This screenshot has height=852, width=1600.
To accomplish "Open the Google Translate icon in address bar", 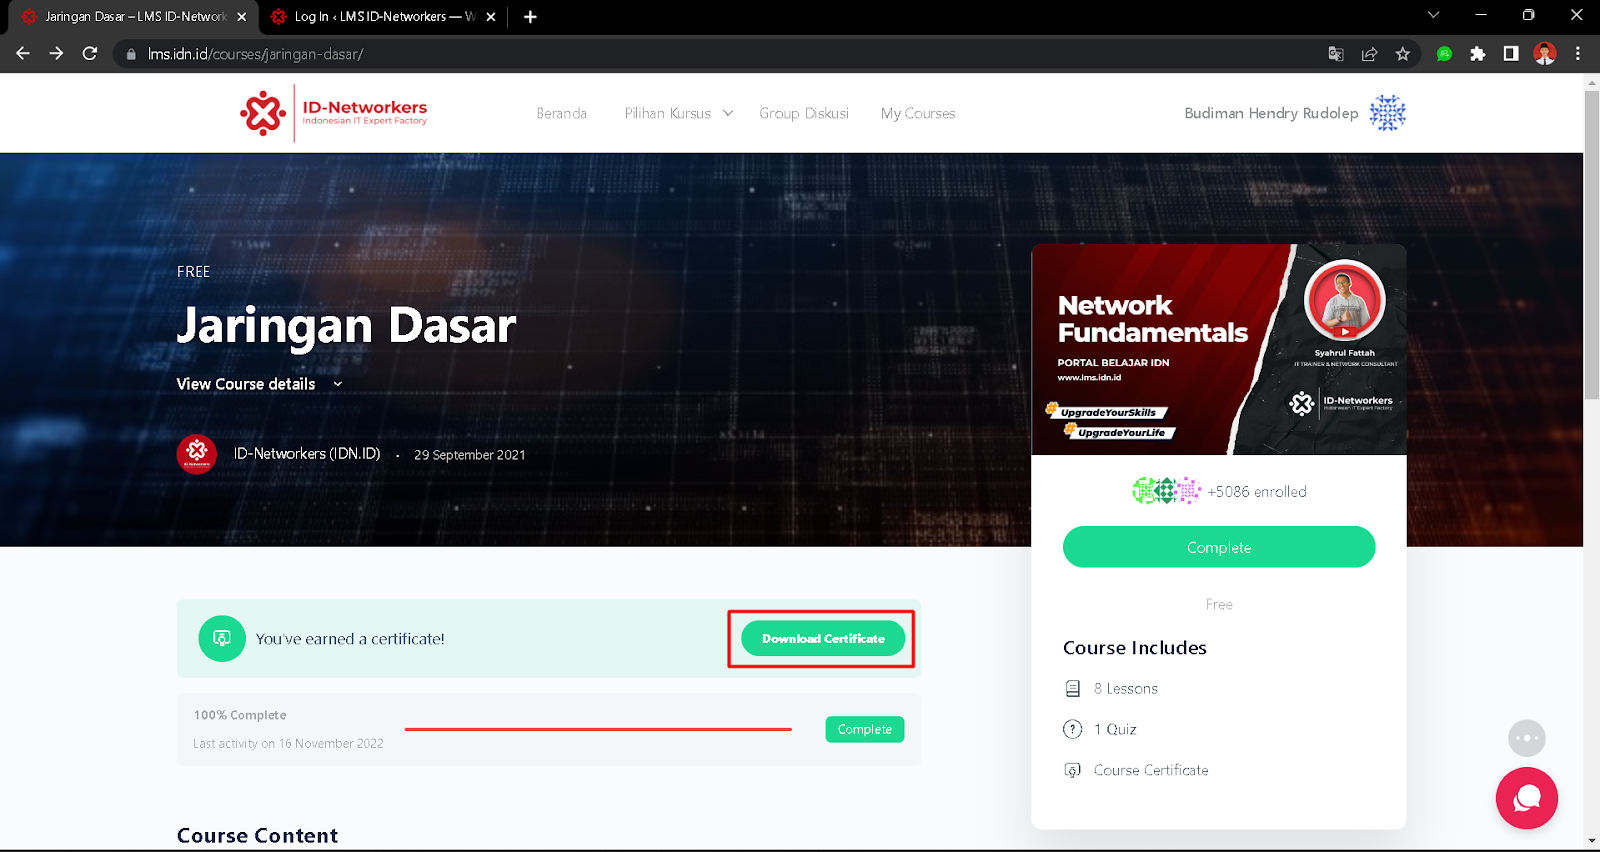I will [x=1336, y=54].
